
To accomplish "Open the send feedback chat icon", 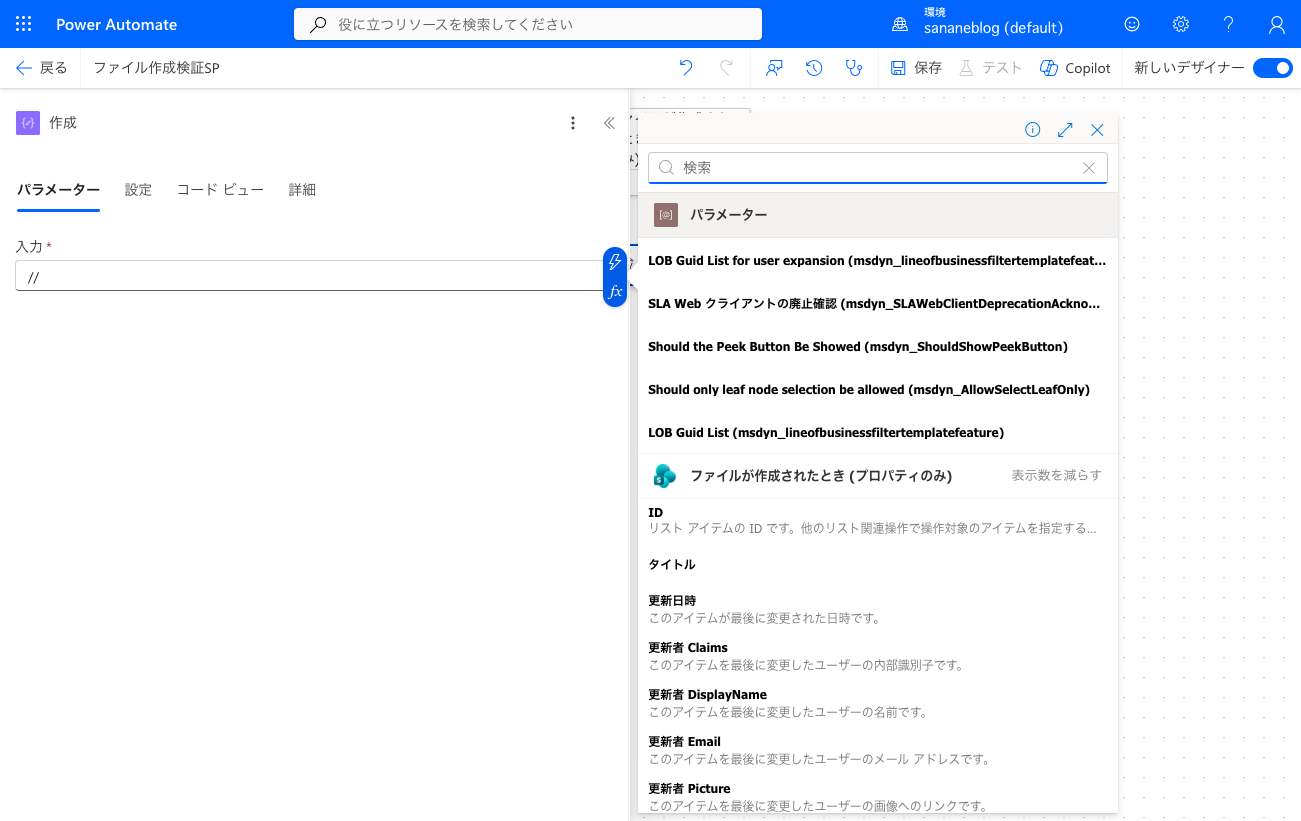I will [x=774, y=68].
